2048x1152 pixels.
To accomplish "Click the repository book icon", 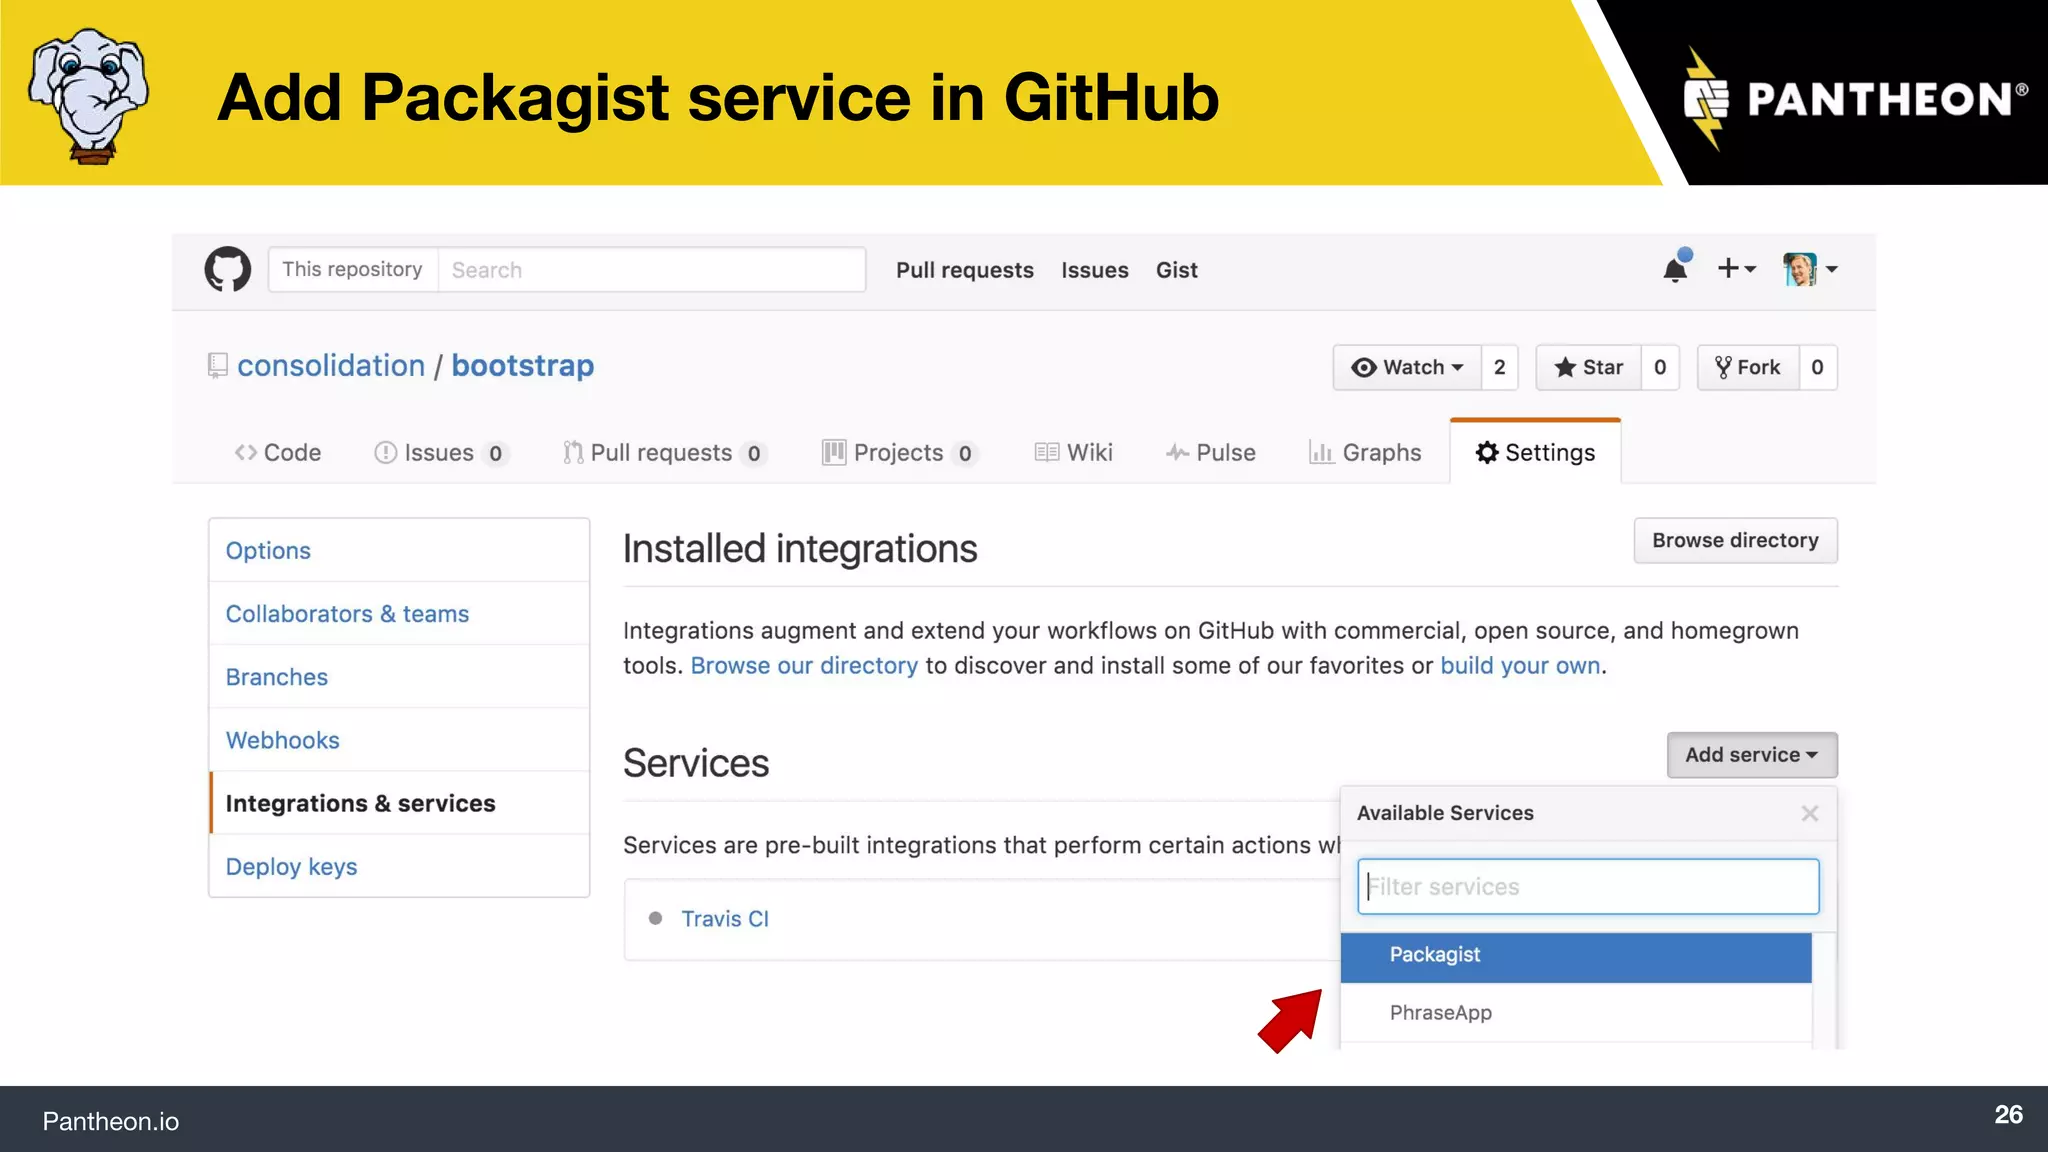I will (217, 365).
